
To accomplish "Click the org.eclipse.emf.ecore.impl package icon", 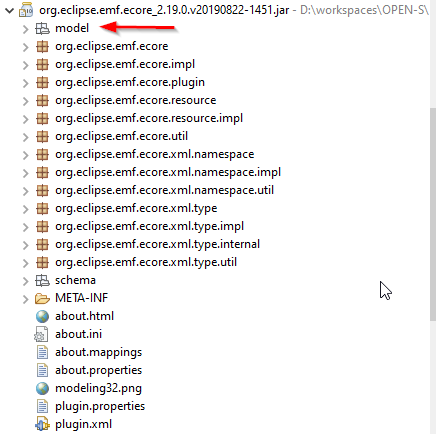I will [42, 64].
